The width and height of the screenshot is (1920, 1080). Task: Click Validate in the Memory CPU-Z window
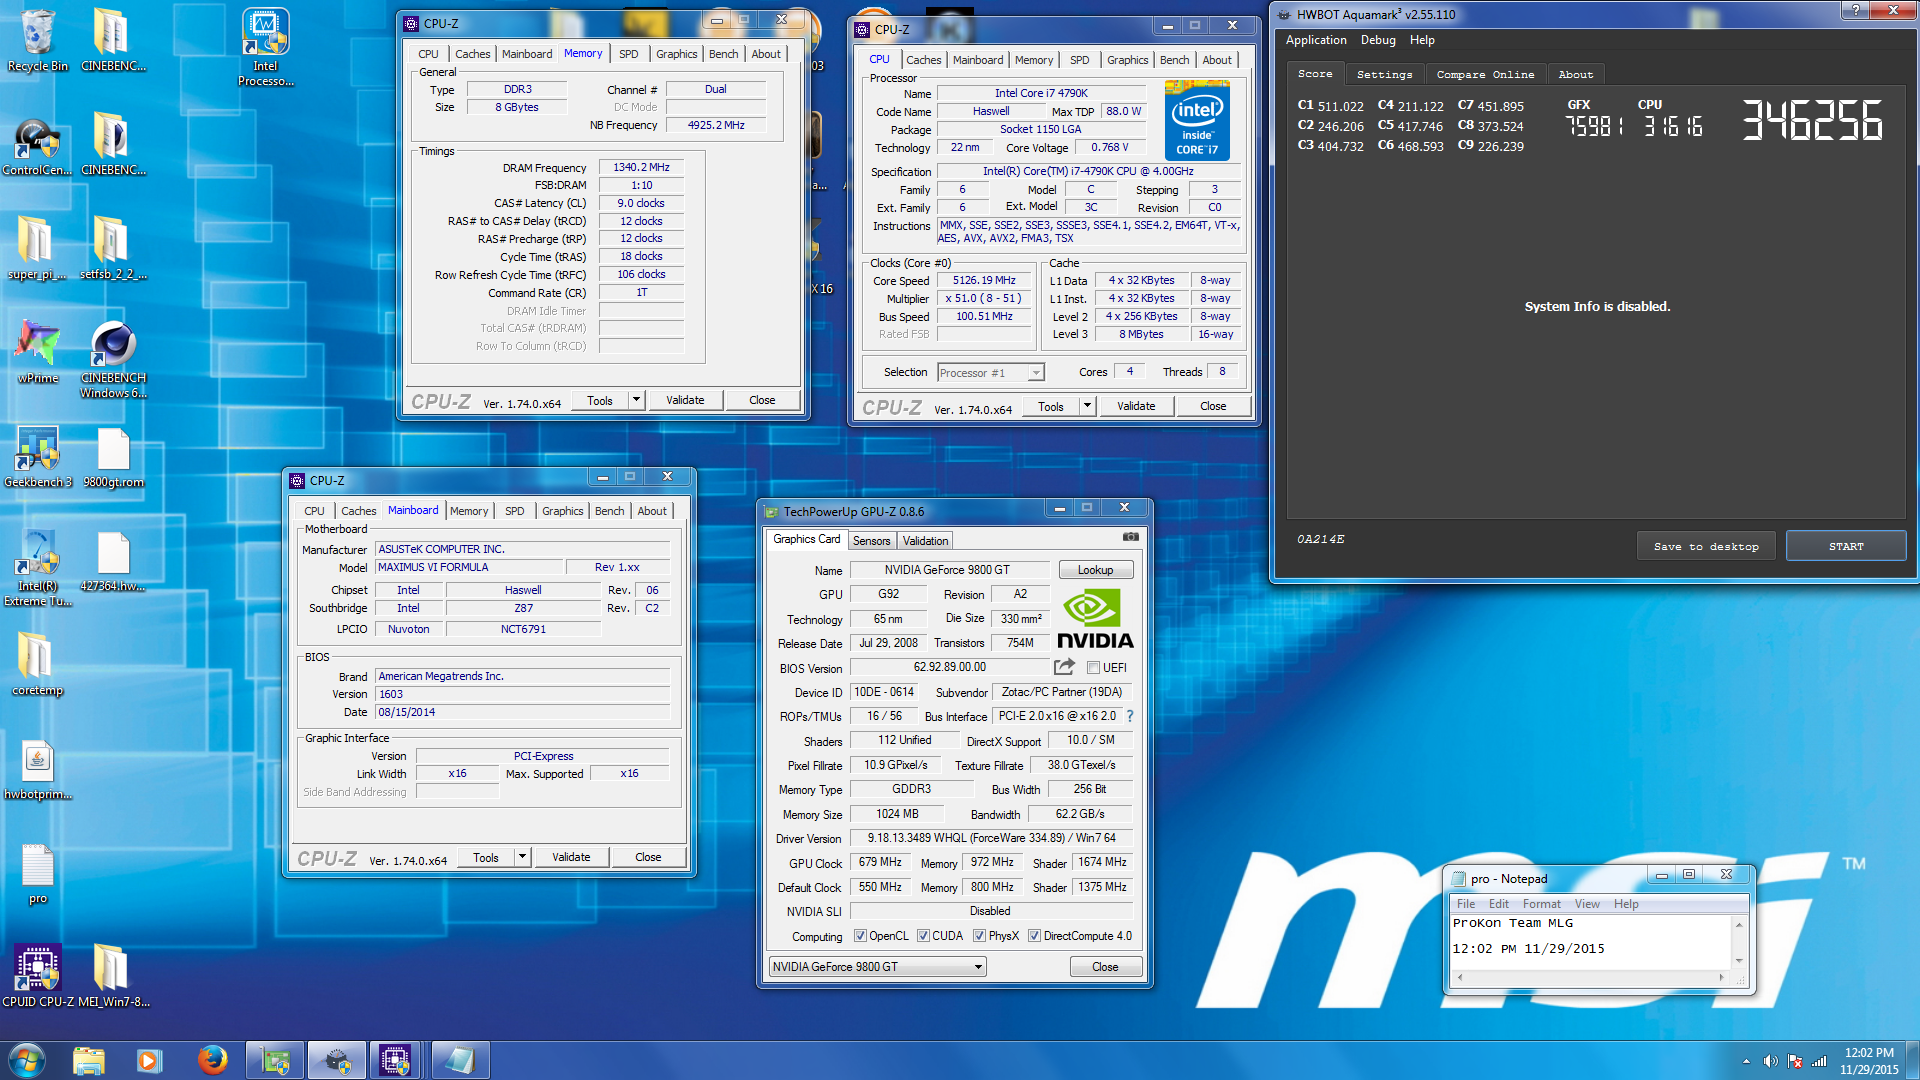pos(685,400)
